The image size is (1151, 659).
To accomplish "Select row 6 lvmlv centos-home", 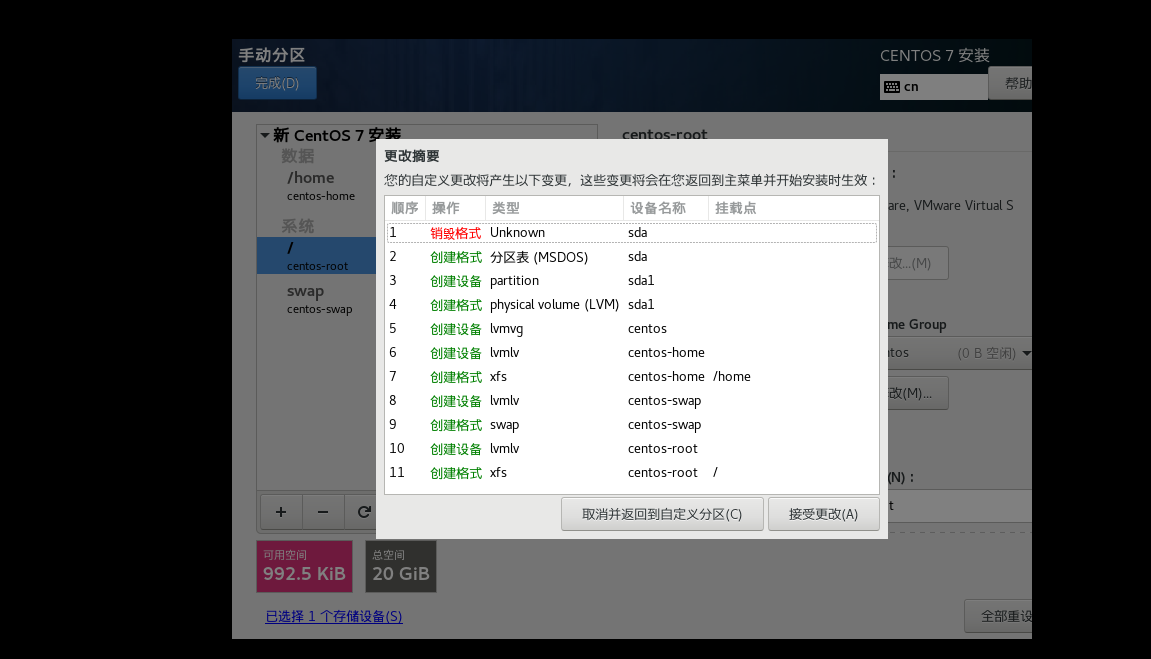I will pos(631,352).
